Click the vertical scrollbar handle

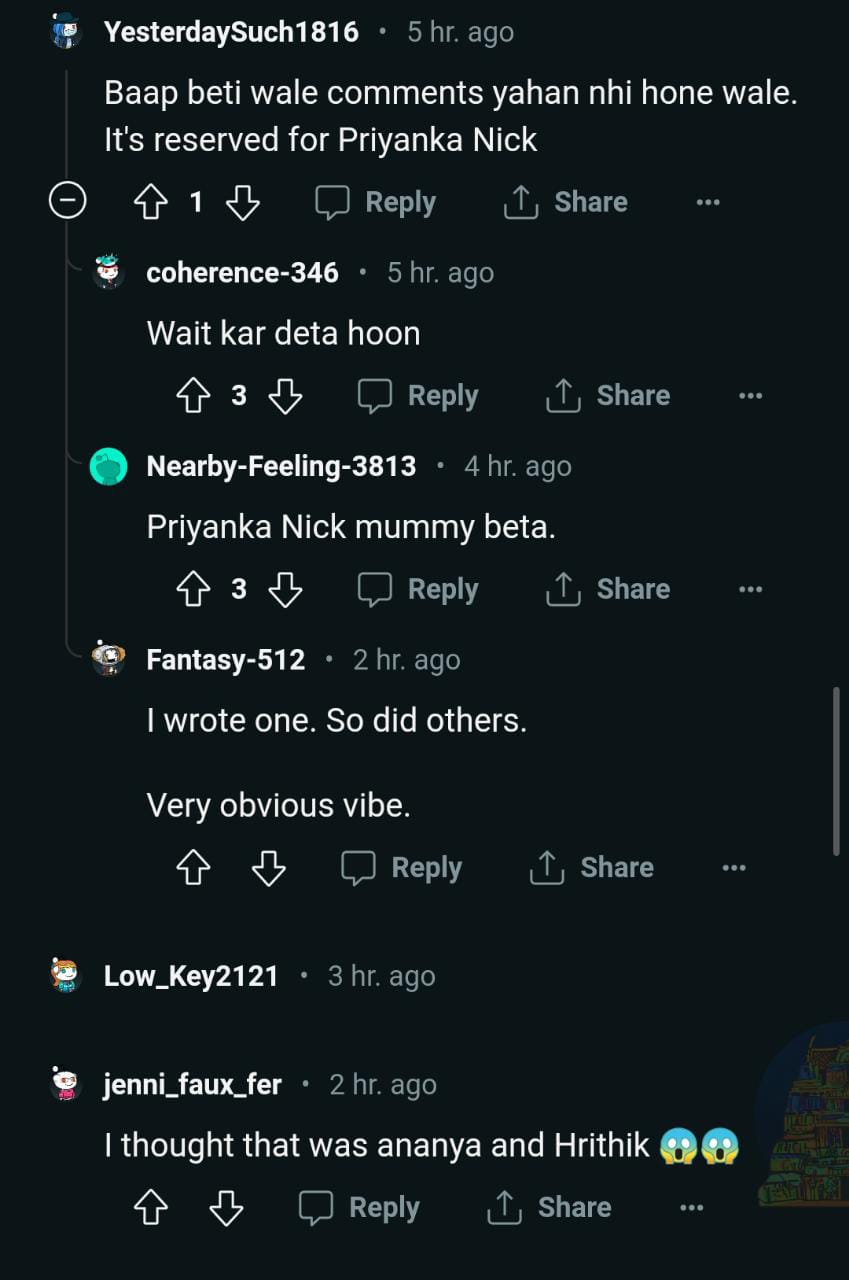[837, 770]
